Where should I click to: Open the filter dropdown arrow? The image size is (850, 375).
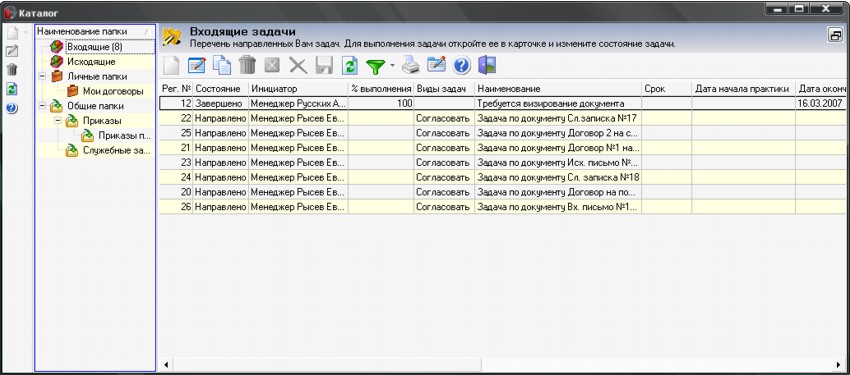tap(392, 66)
